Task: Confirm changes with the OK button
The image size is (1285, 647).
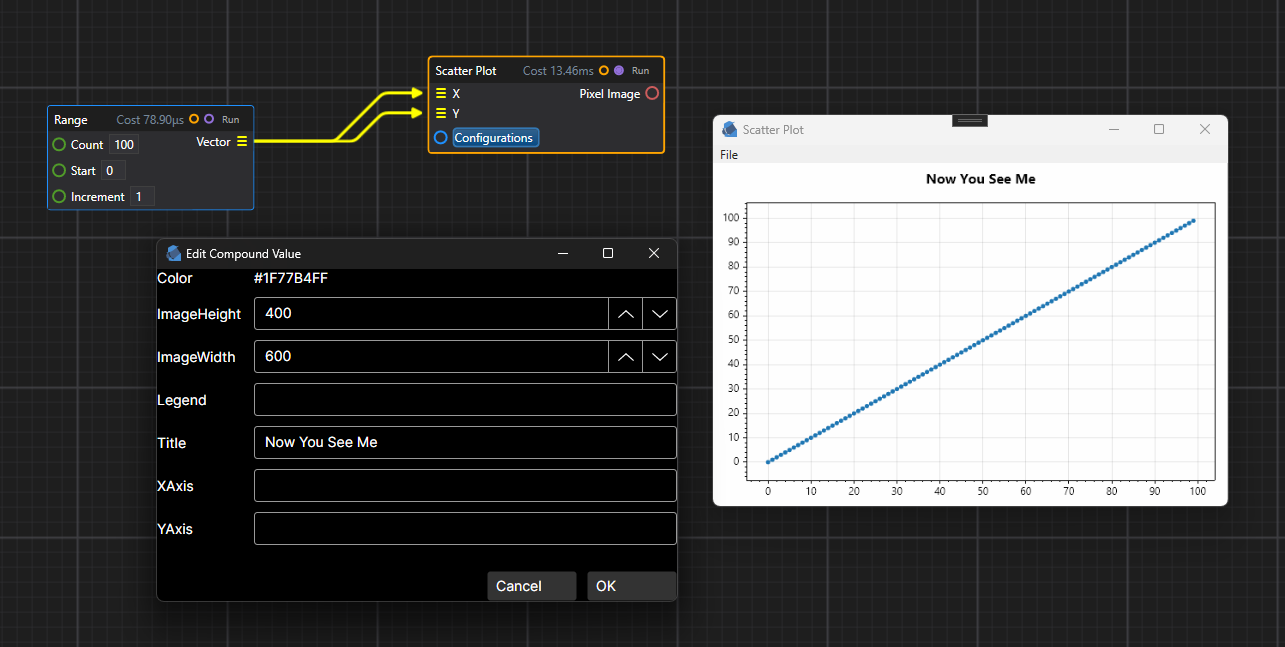Action: (x=631, y=586)
